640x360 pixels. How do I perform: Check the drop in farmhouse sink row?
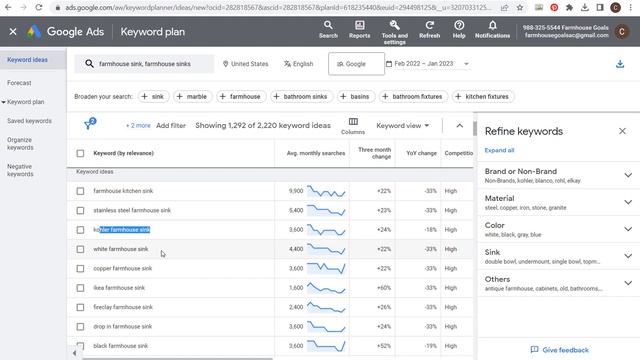click(80, 327)
